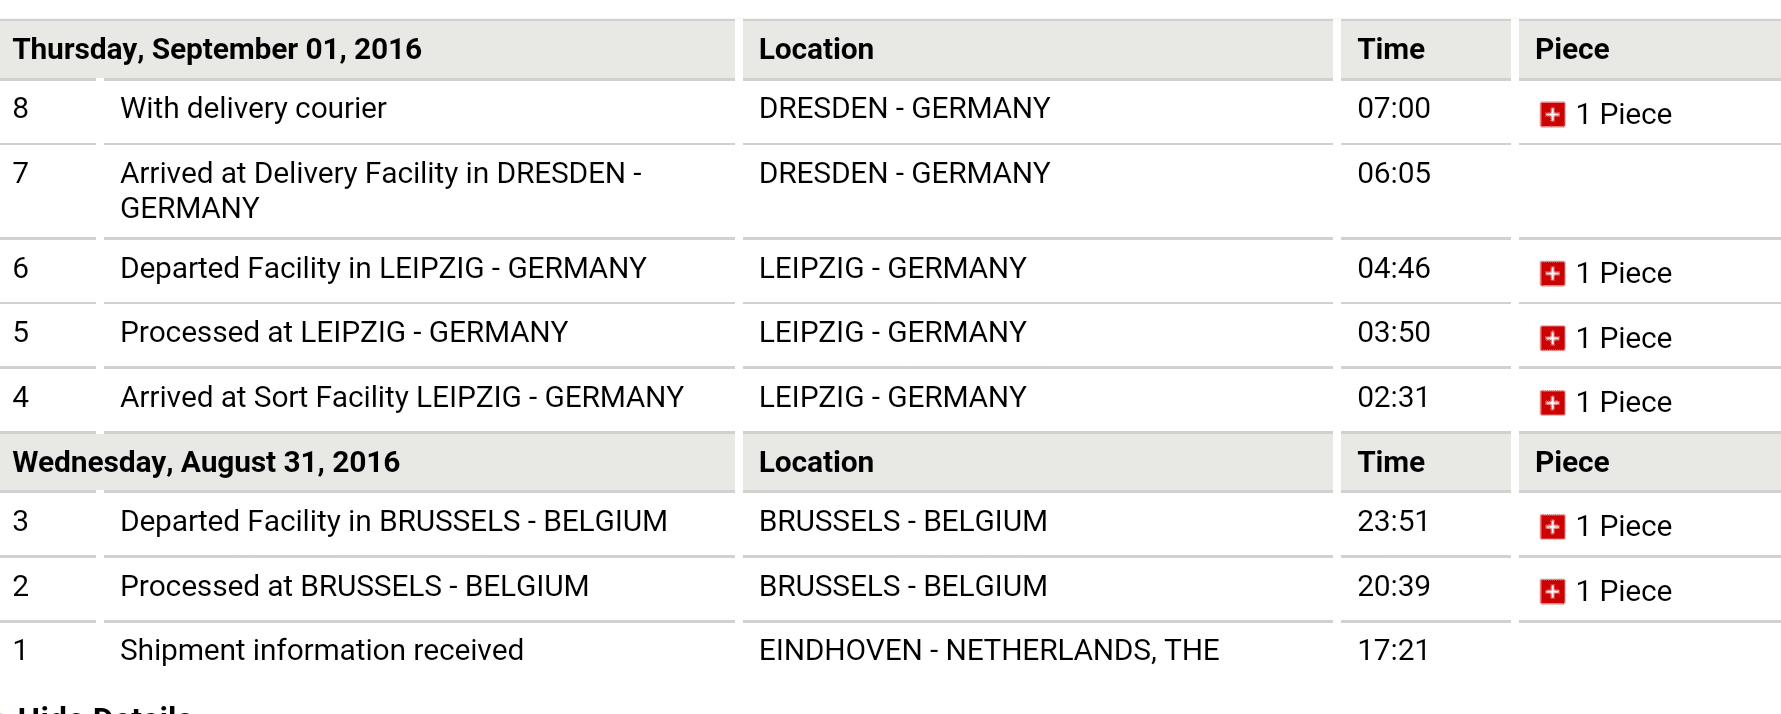Open the 1 Piece link at 04:46

[1623, 273]
